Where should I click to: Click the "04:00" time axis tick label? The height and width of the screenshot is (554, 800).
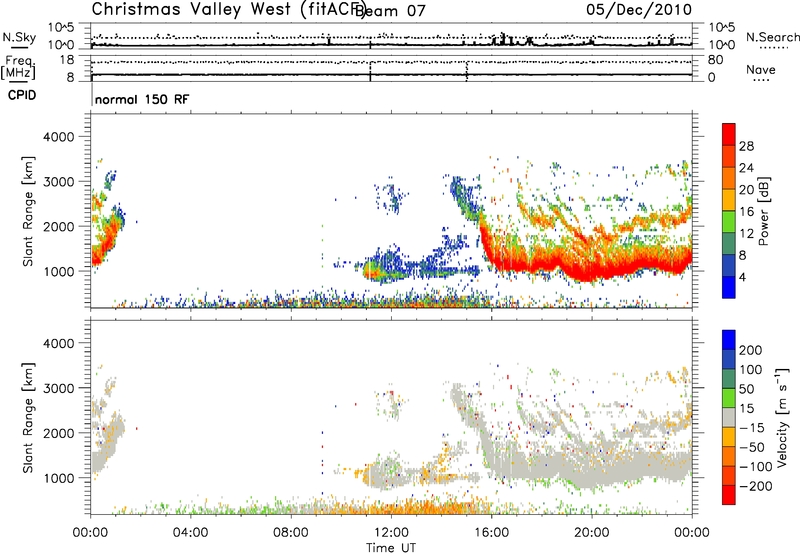click(x=190, y=533)
